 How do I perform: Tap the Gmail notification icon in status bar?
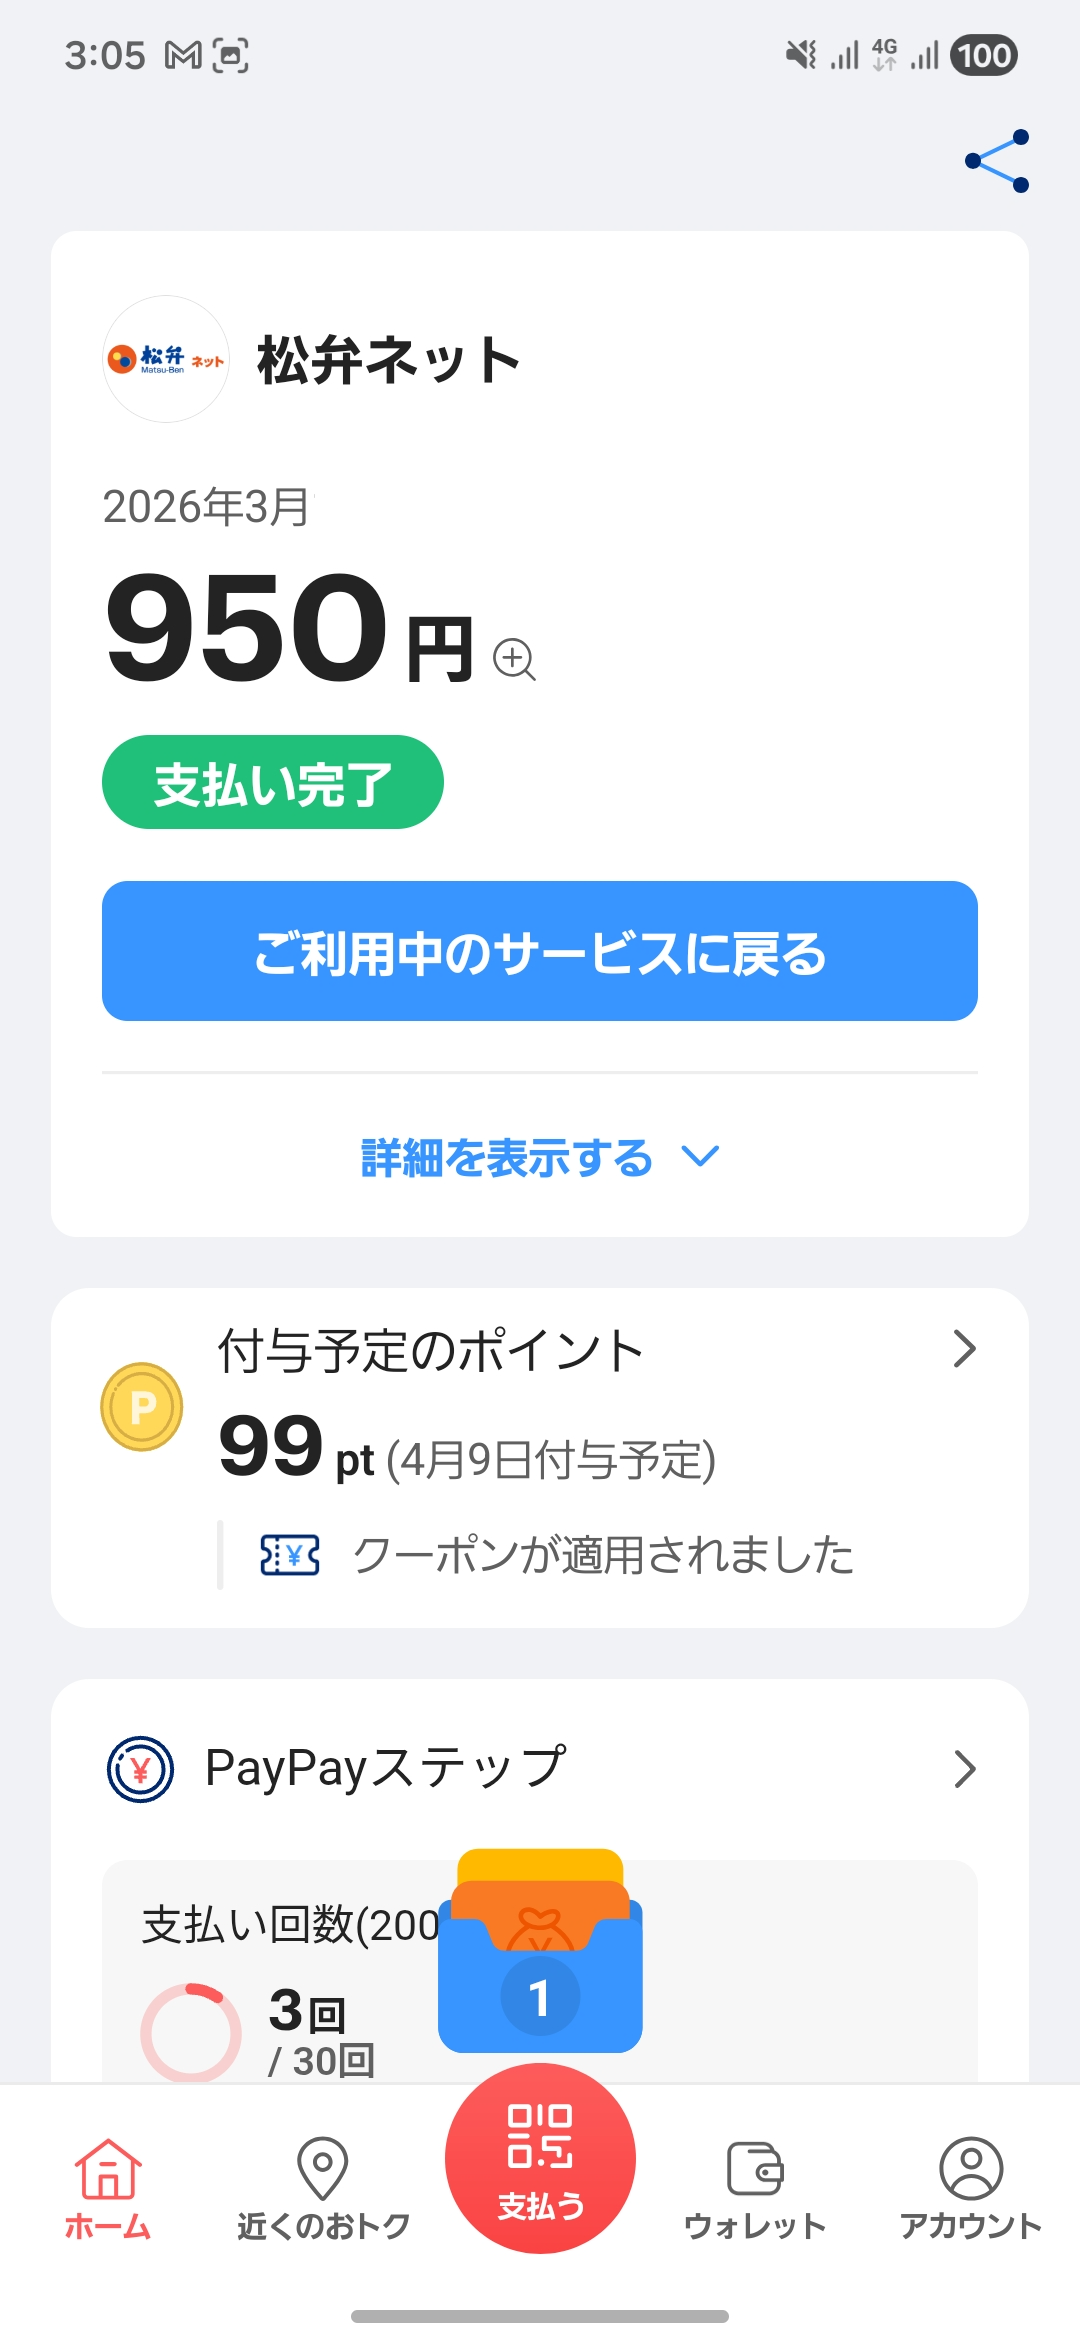pos(183,56)
